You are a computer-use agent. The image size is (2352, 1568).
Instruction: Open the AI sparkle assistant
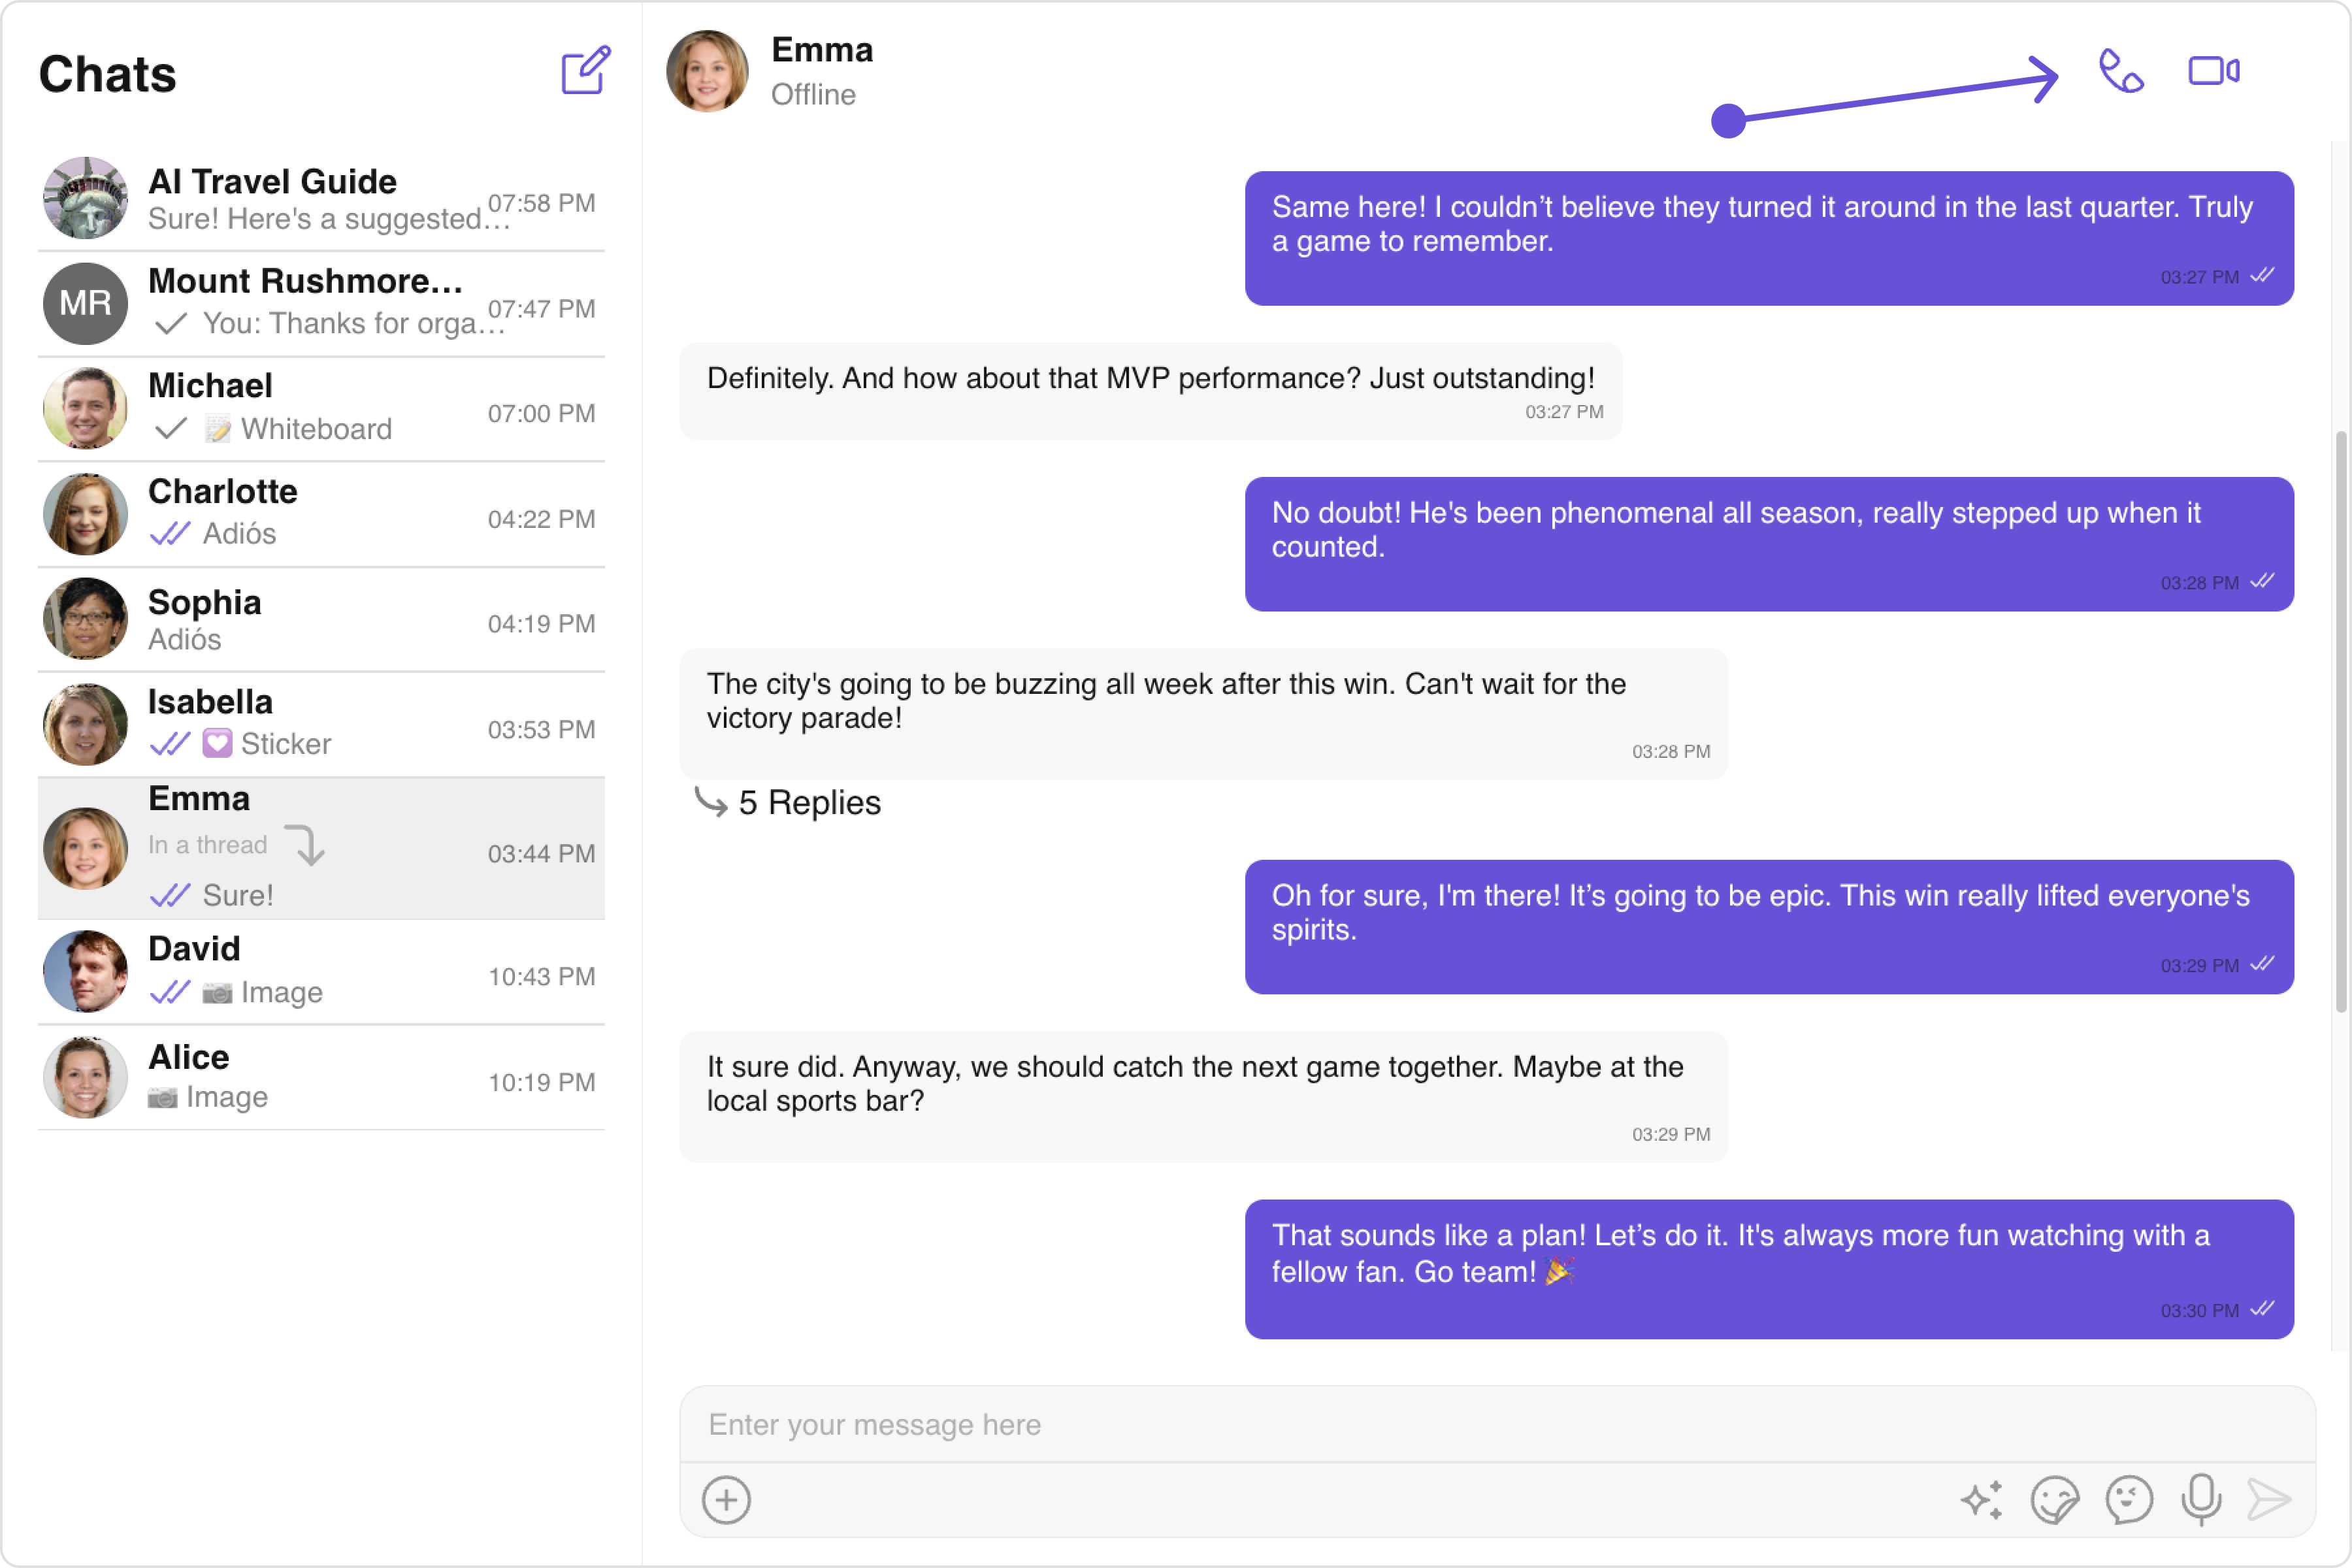tap(1981, 1500)
